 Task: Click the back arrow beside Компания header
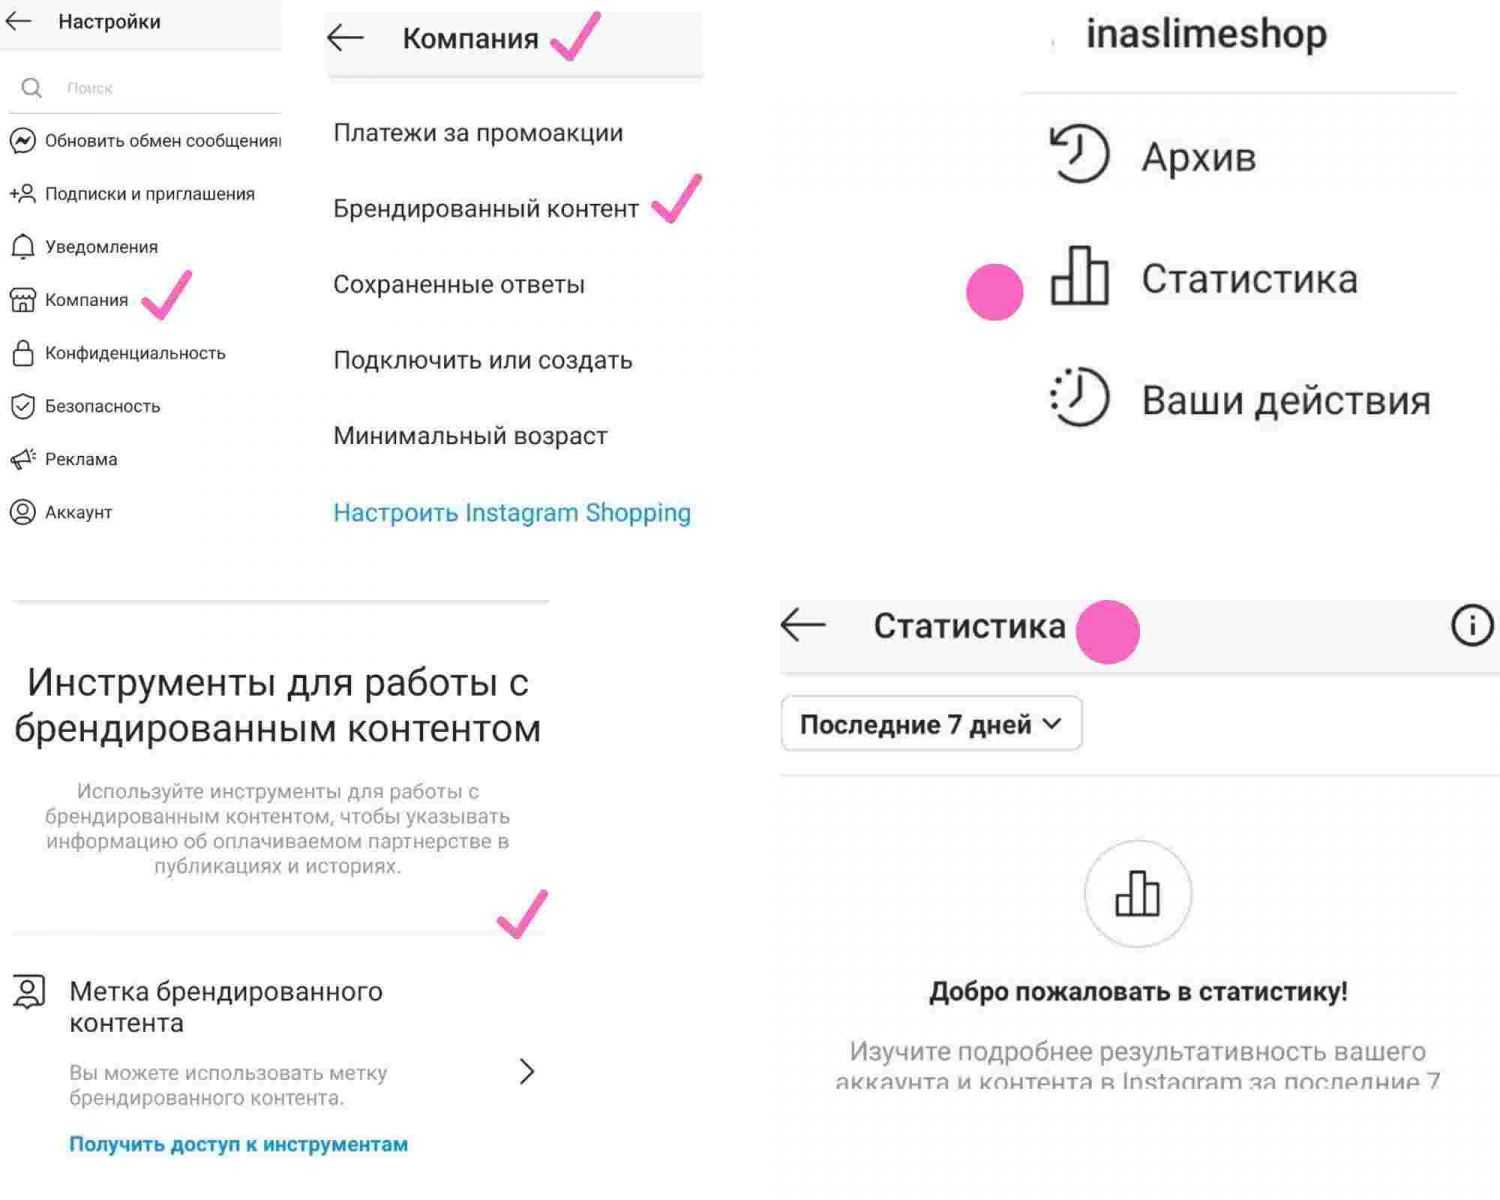click(x=346, y=38)
